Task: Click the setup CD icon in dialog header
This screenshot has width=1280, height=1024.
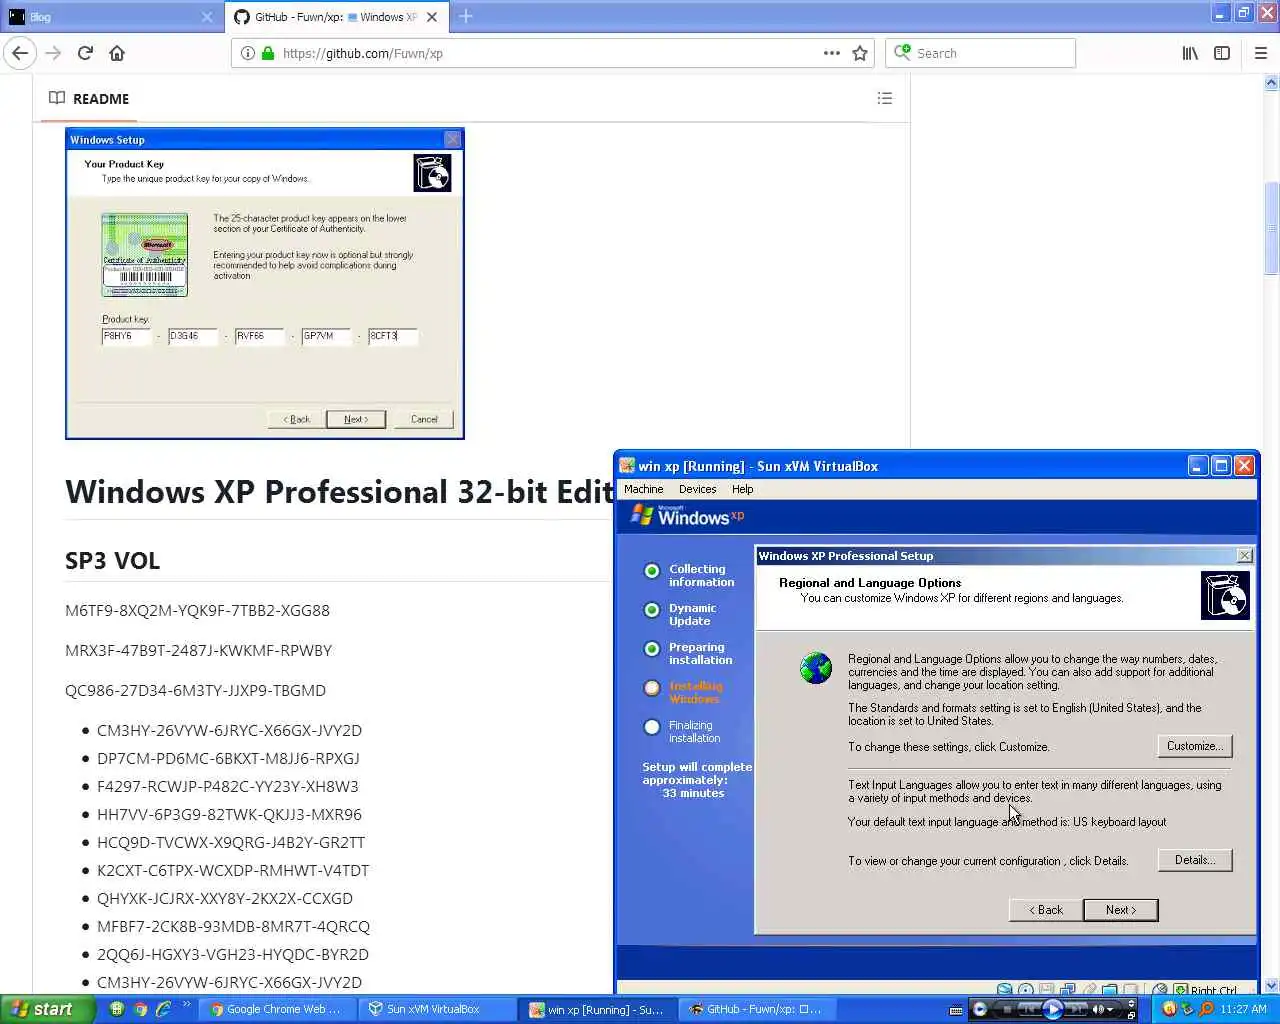Action: 1225,596
